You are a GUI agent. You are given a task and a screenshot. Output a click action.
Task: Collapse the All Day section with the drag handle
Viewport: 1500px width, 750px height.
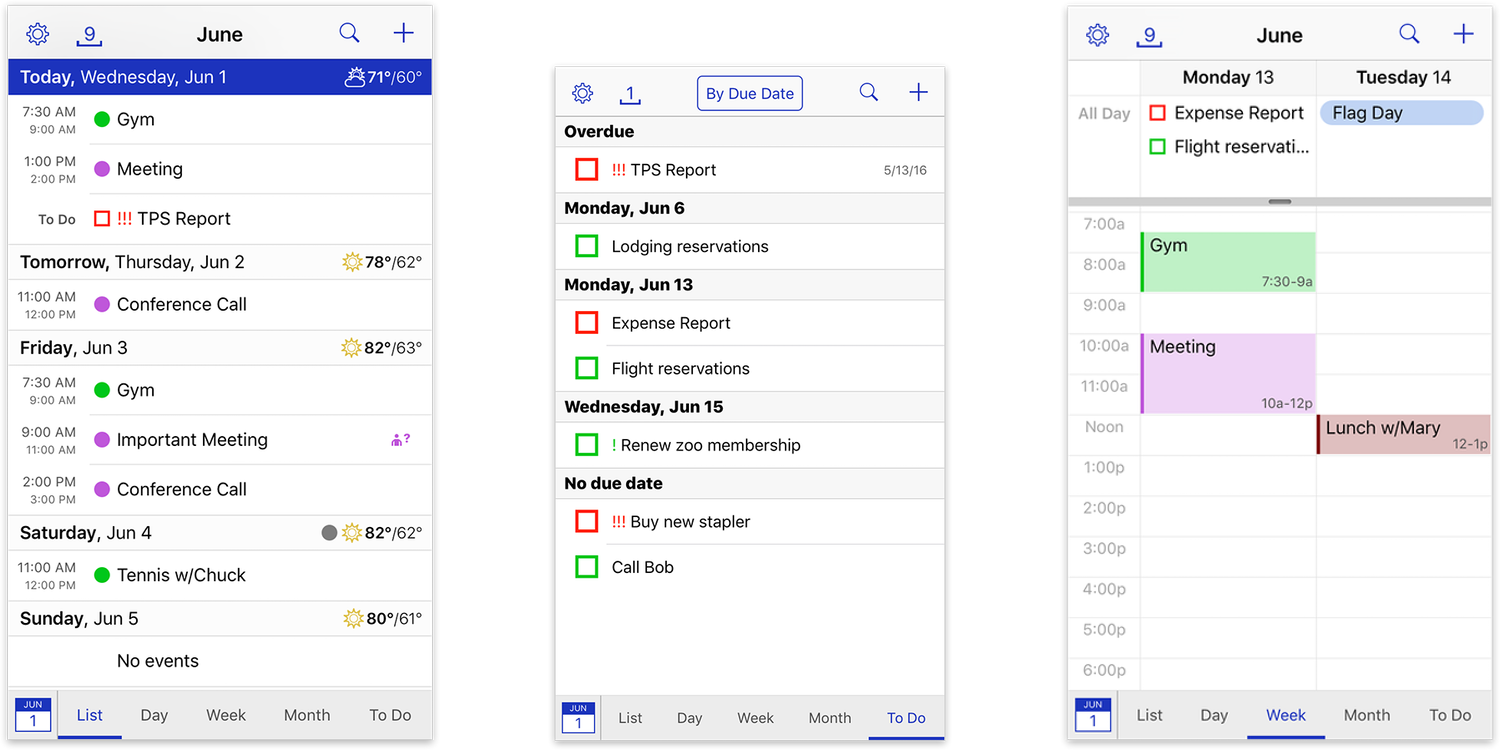click(x=1279, y=201)
